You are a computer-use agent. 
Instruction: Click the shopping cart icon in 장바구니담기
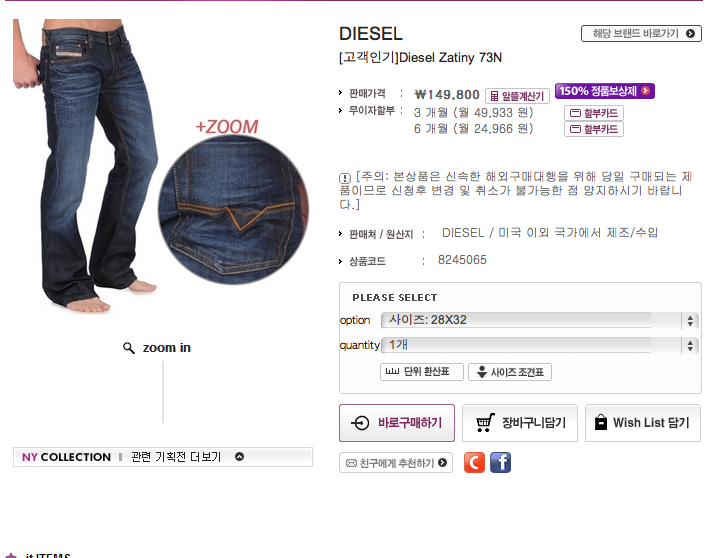pos(485,422)
